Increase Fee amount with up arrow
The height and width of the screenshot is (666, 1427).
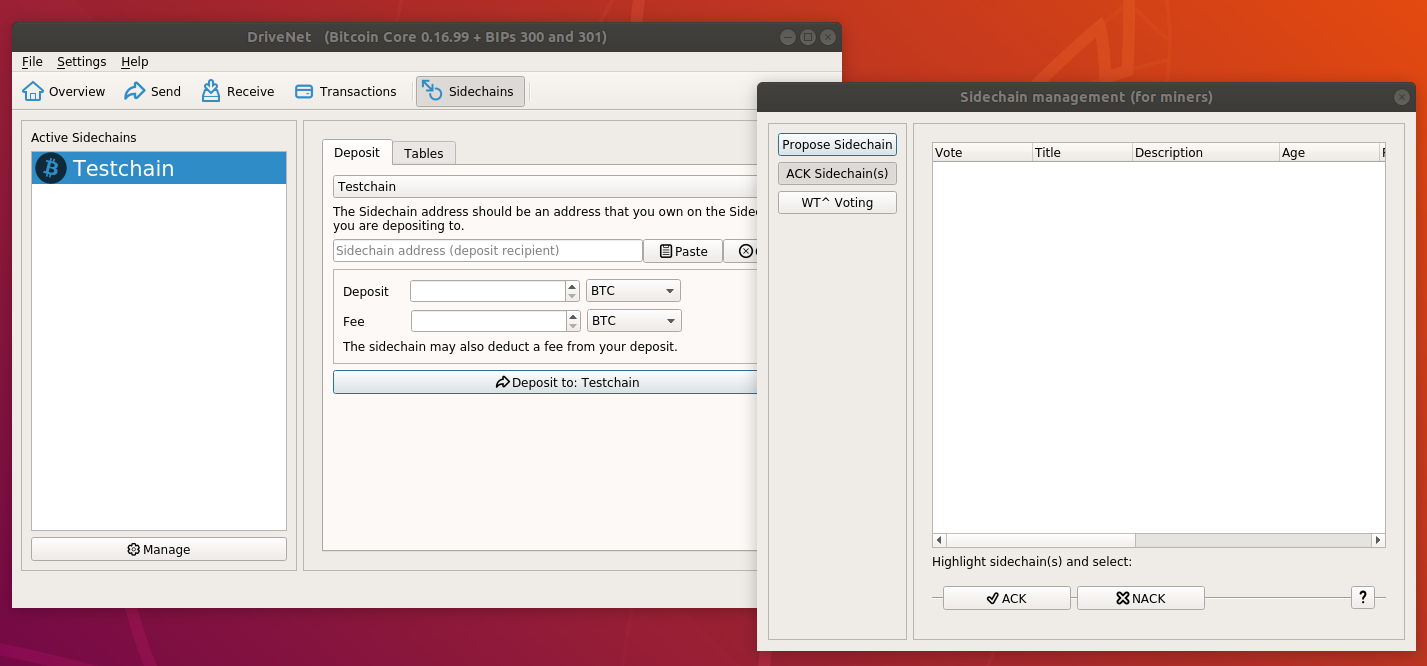coord(573,316)
